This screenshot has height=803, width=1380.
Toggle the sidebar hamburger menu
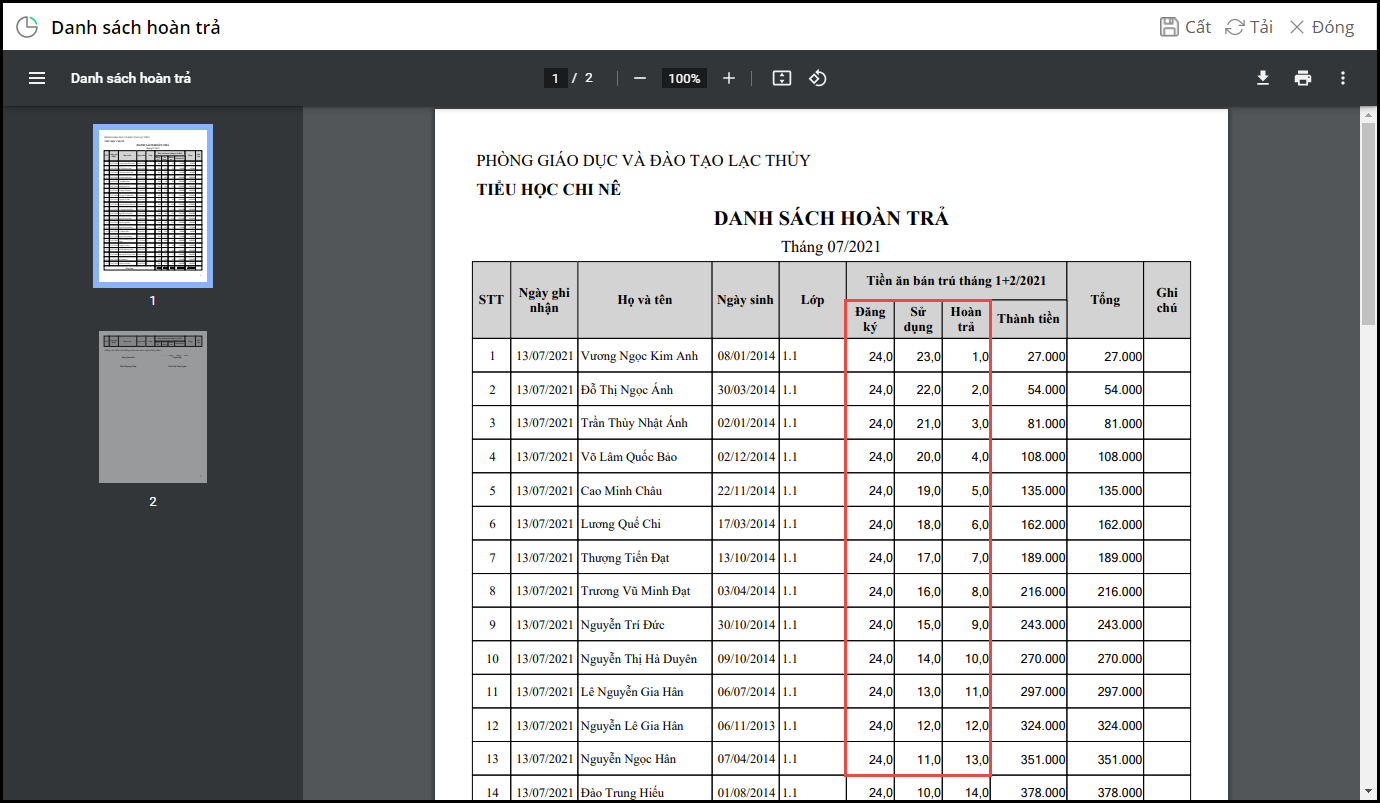37,78
